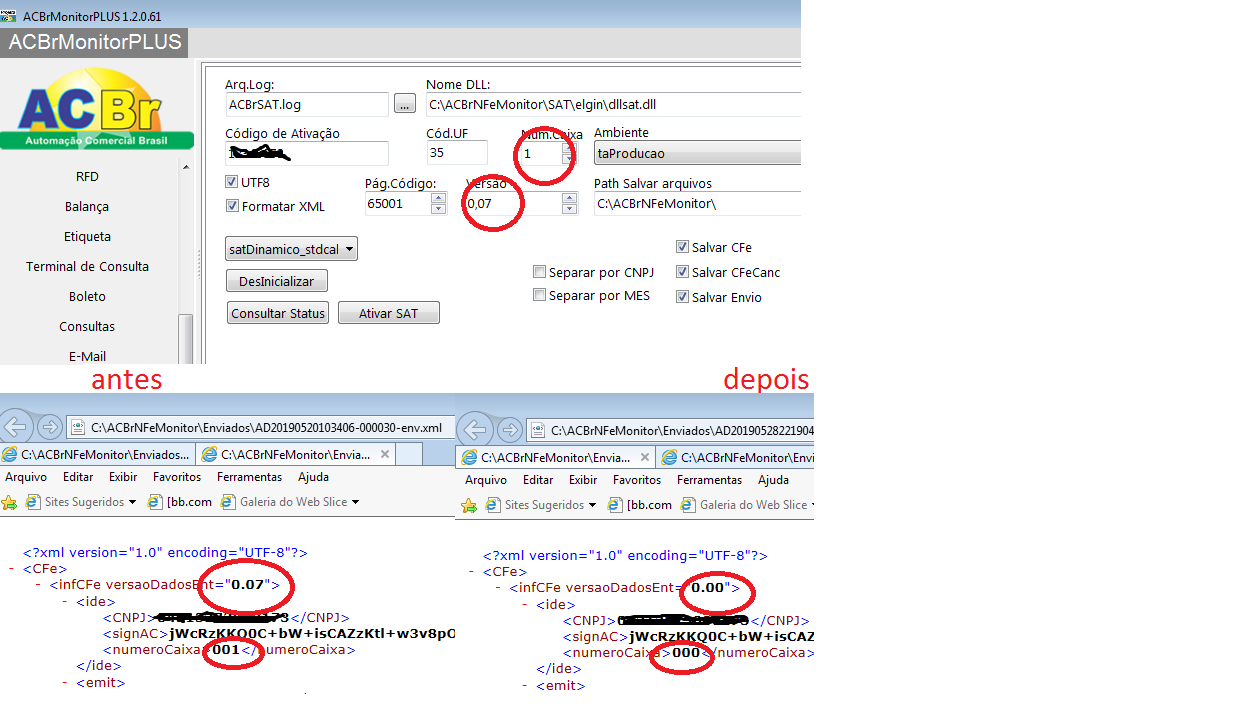Open Favoritos menu in left 'antes' browser

[x=177, y=477]
